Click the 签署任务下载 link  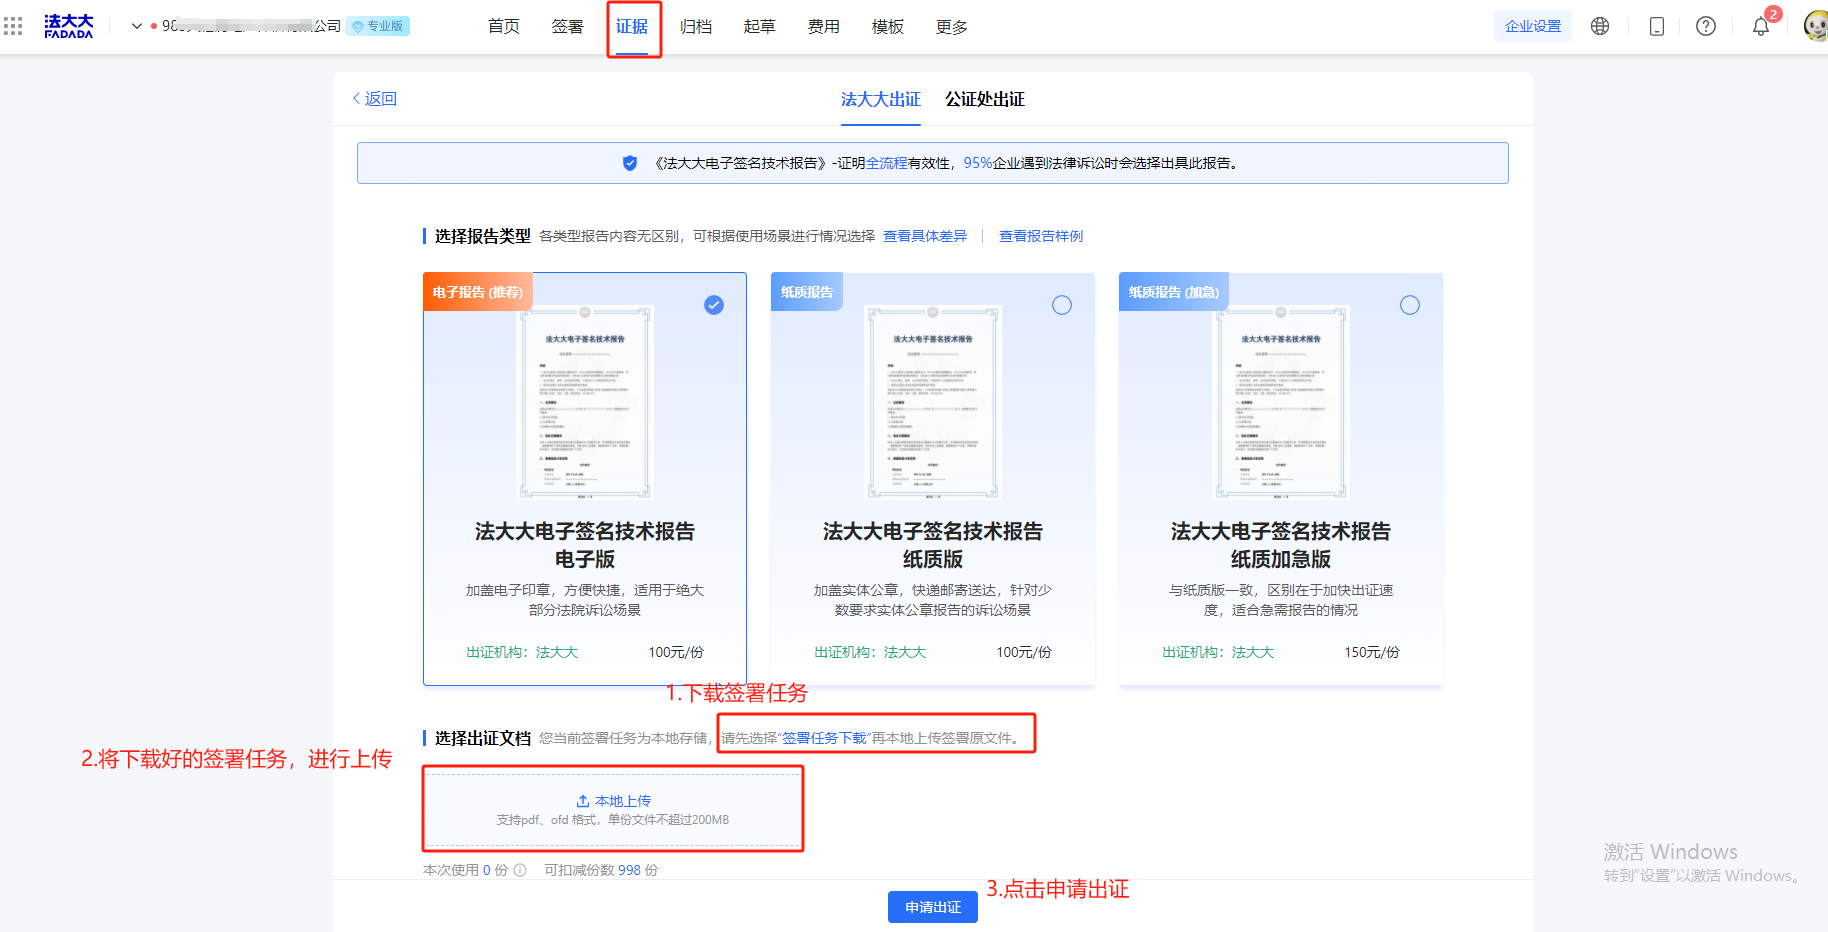(x=825, y=738)
